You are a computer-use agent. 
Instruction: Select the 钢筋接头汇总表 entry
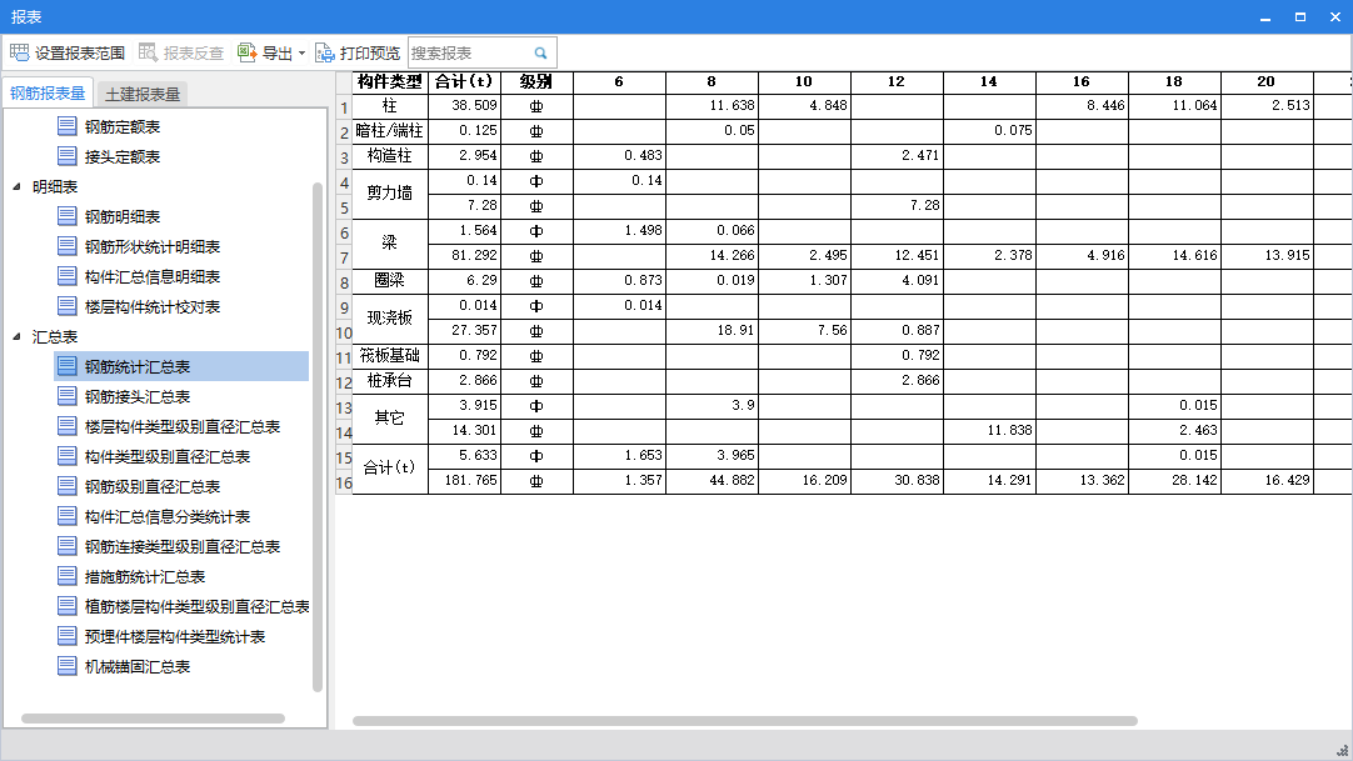point(137,397)
